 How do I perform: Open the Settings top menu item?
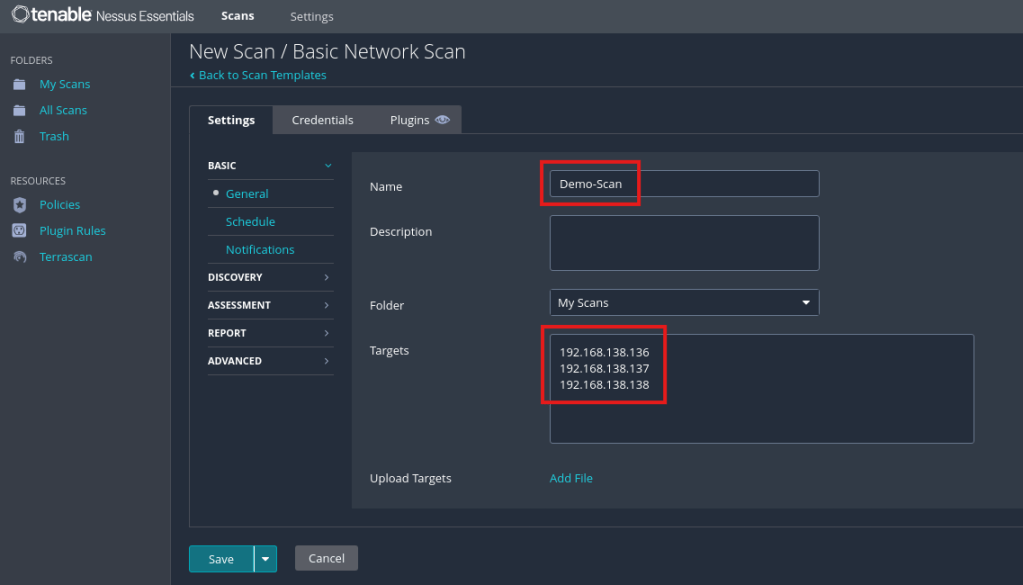pyautogui.click(x=311, y=17)
